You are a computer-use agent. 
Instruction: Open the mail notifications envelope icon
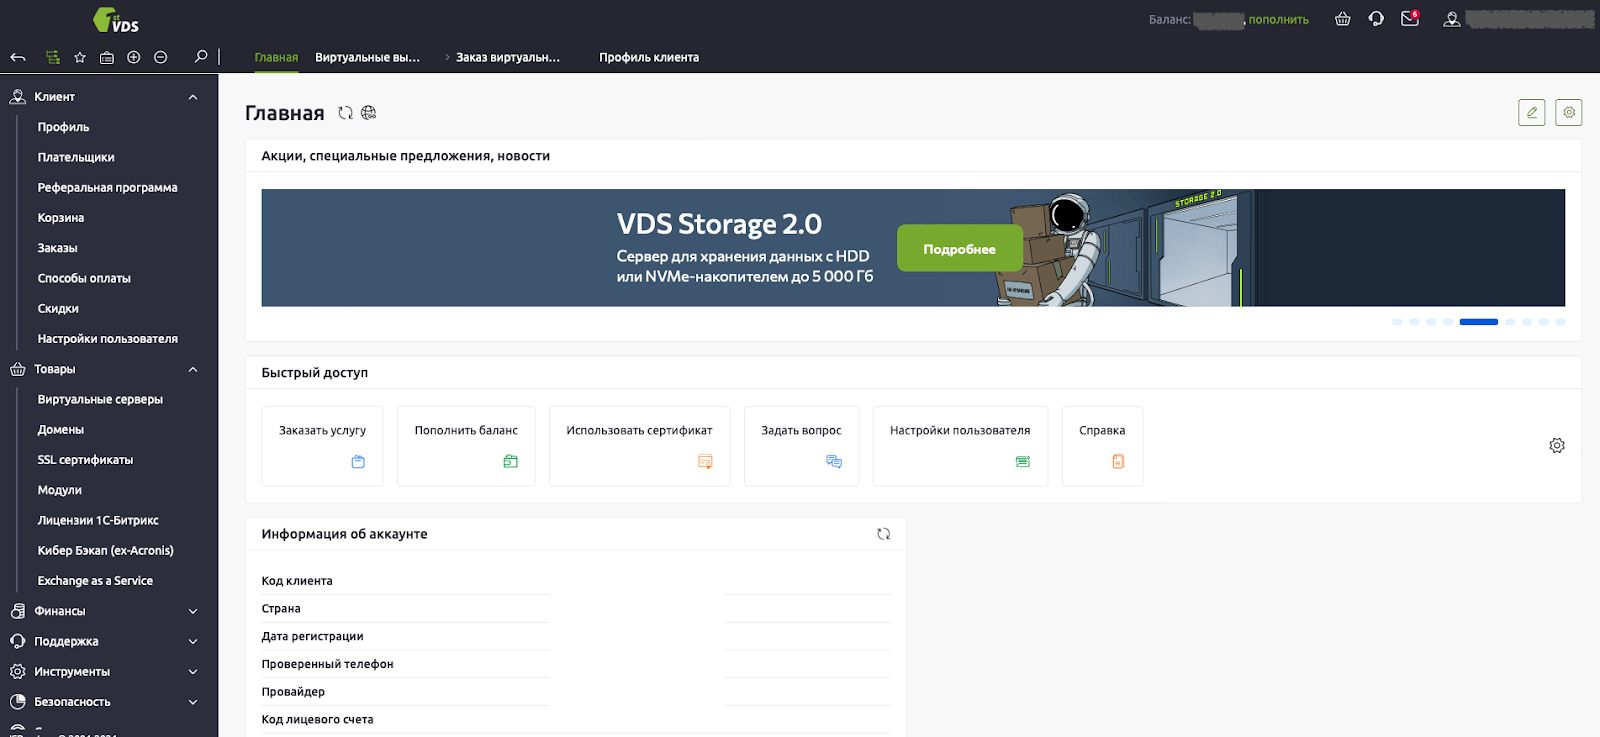coord(1410,19)
